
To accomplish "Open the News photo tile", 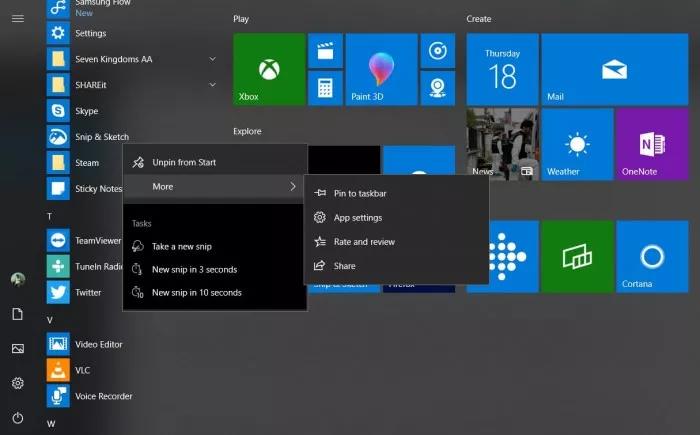I will [x=502, y=144].
